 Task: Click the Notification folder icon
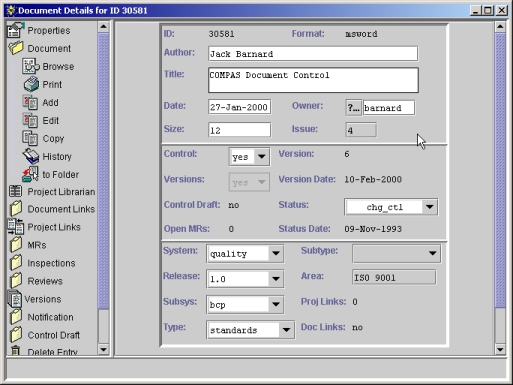pyautogui.click(x=16, y=317)
